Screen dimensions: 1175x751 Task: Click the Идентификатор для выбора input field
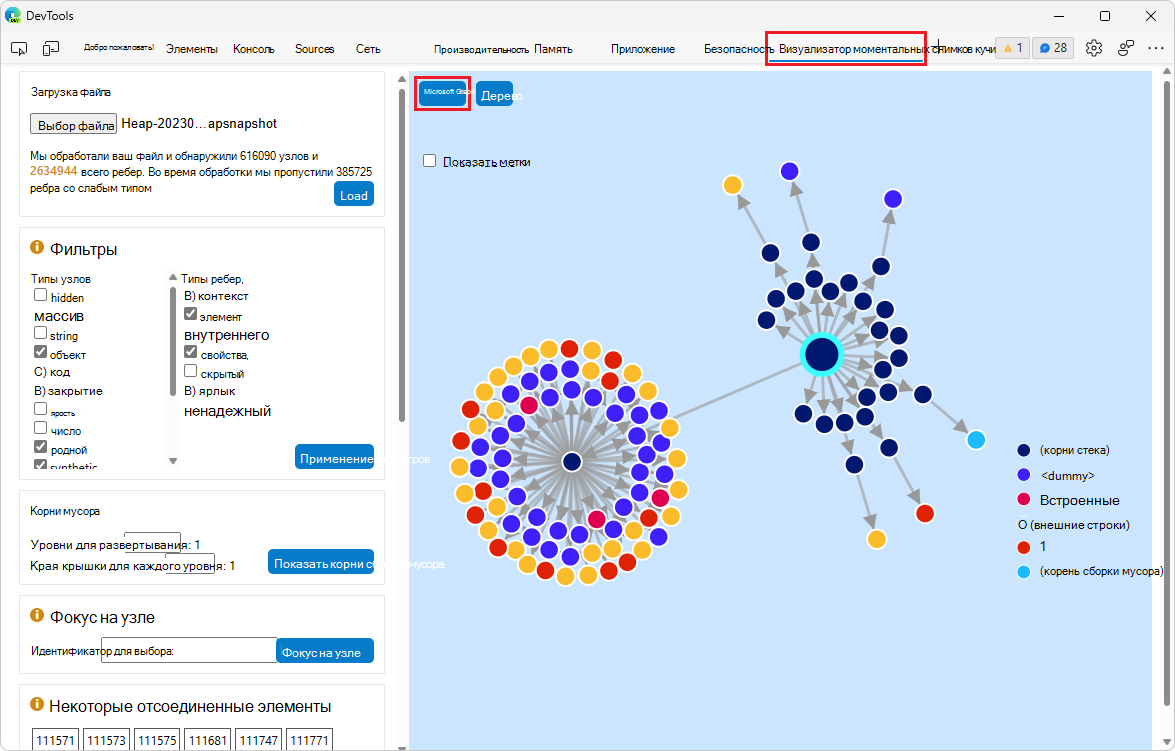coord(189,650)
